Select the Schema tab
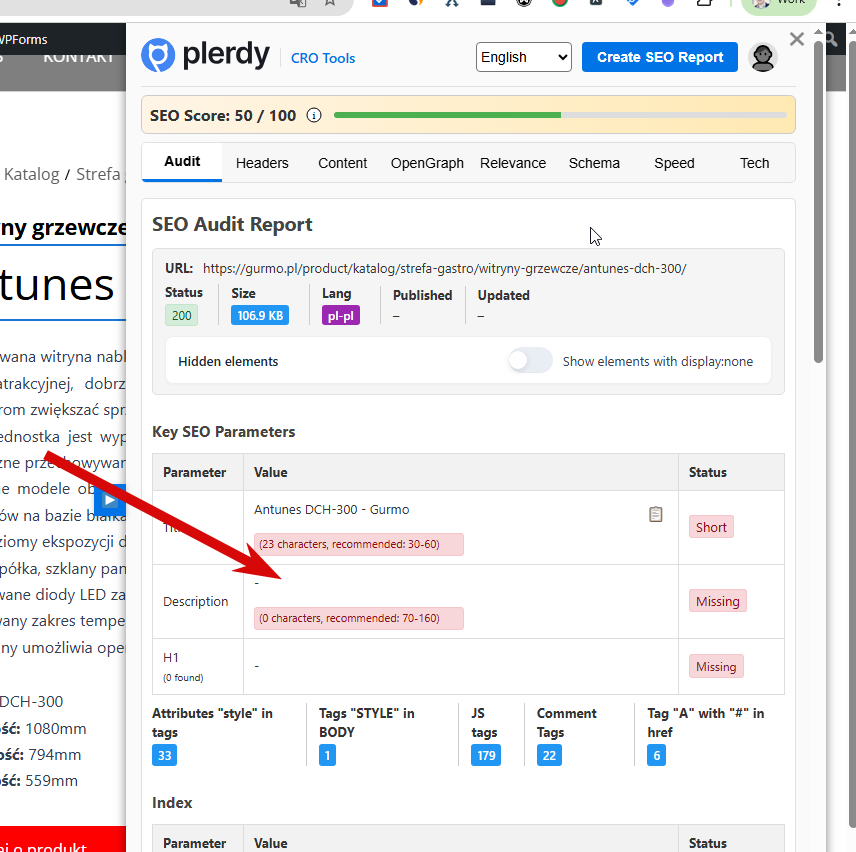The height and width of the screenshot is (852, 856). coord(594,163)
